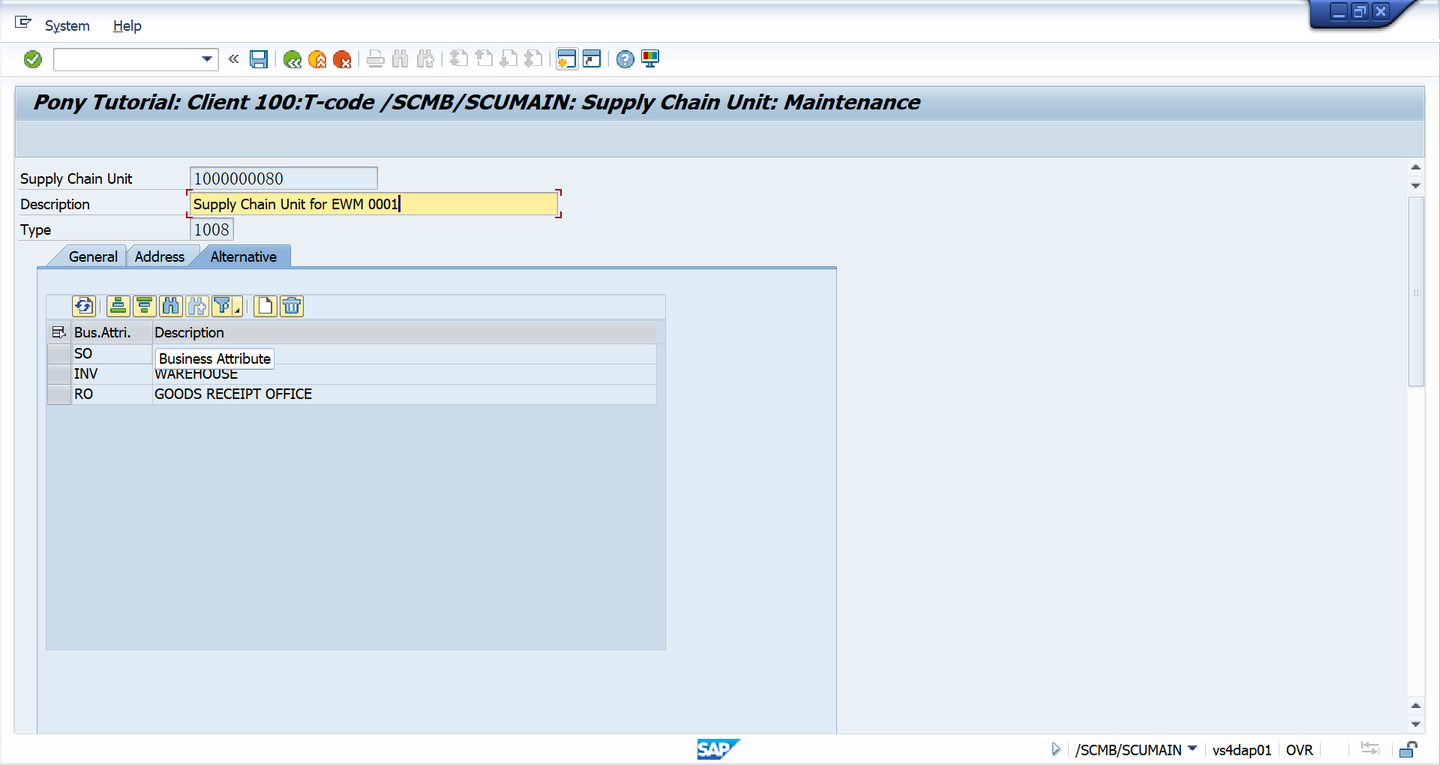Switch to the Address tab

(x=160, y=256)
